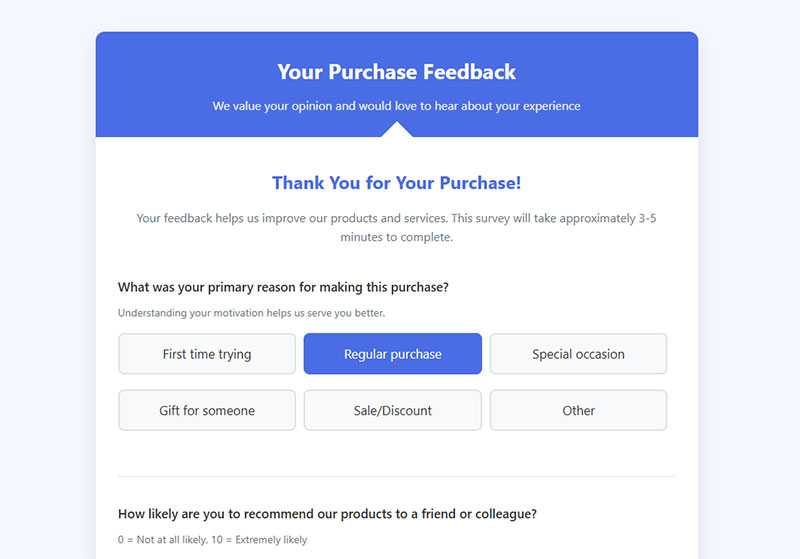800x559 pixels.
Task: Click the recommend to a friend question
Action: (327, 514)
